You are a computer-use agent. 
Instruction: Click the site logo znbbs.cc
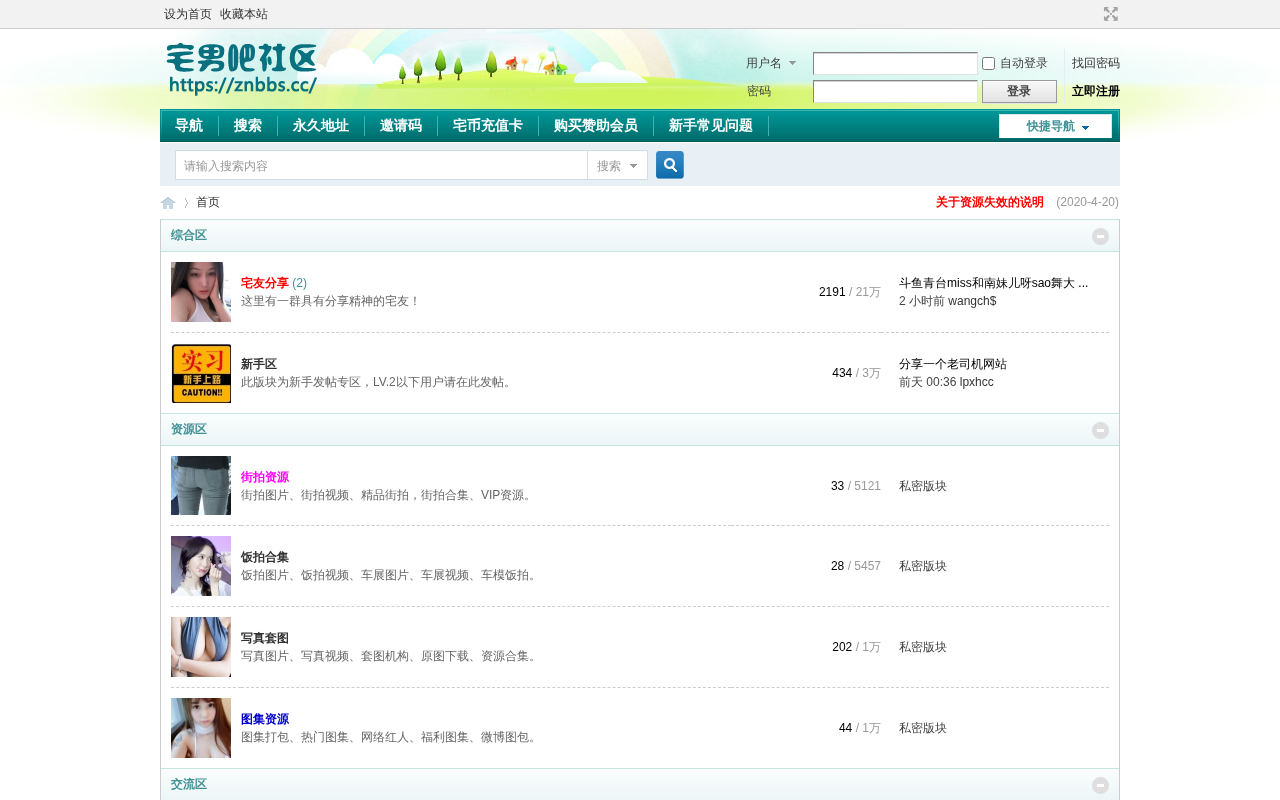pyautogui.click(x=241, y=69)
